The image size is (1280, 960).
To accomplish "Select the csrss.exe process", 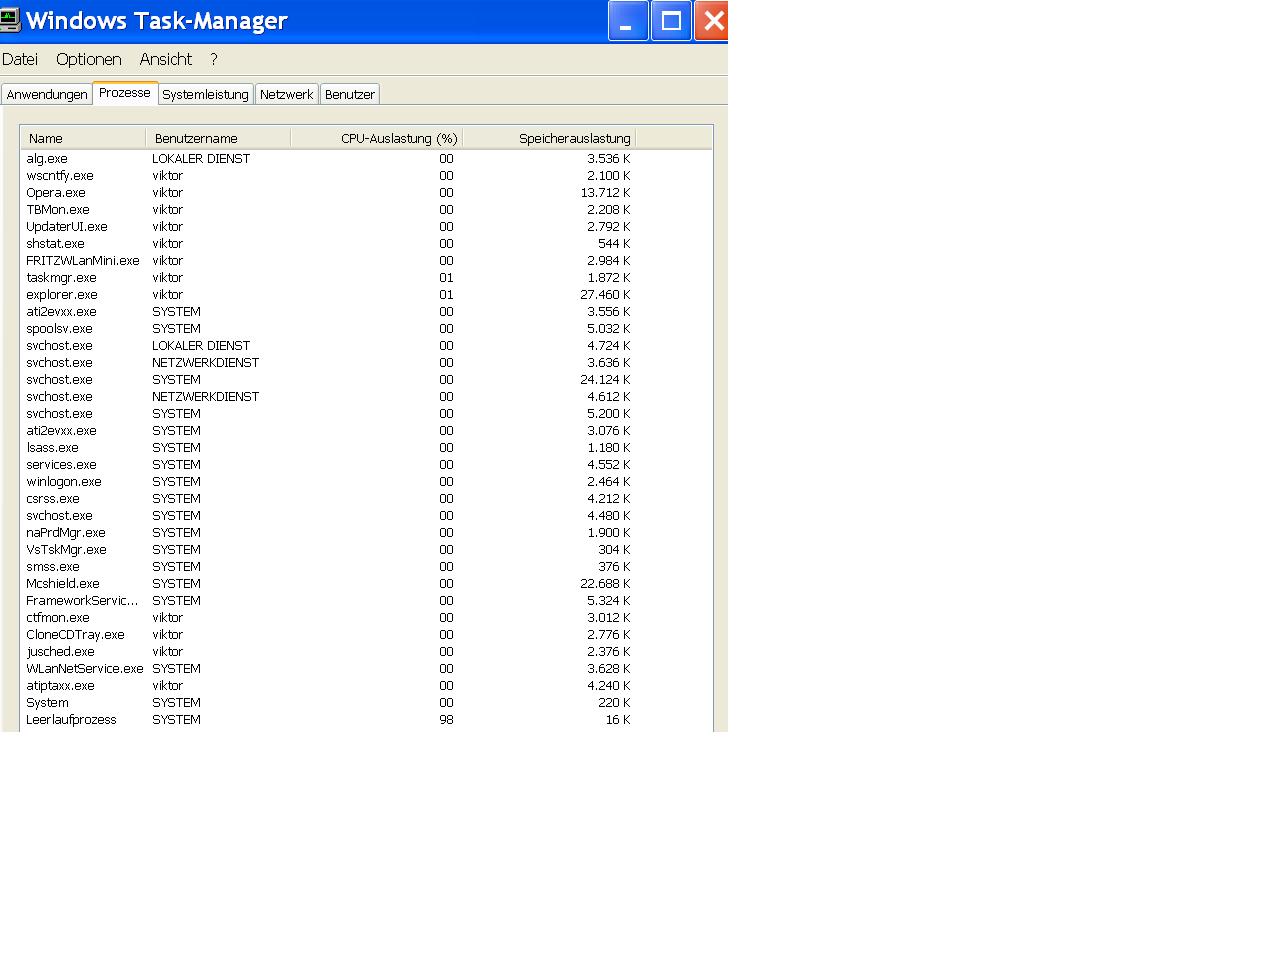I will pos(366,499).
